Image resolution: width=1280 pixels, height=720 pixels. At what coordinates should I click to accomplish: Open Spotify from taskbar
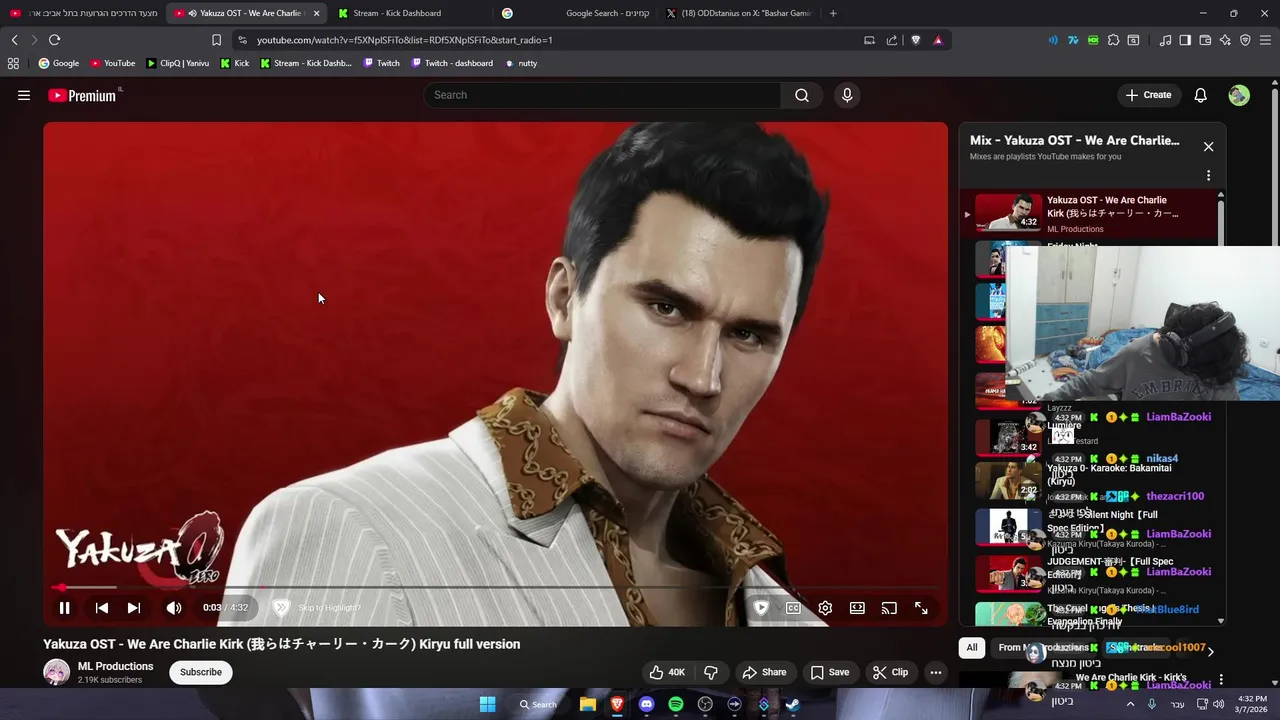tap(676, 704)
